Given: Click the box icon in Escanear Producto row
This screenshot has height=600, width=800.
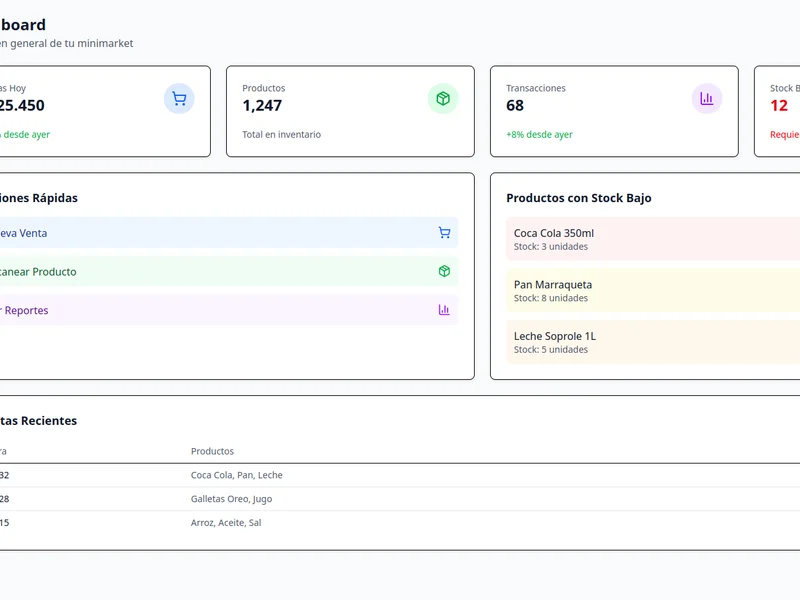Looking at the screenshot, I should click(444, 271).
